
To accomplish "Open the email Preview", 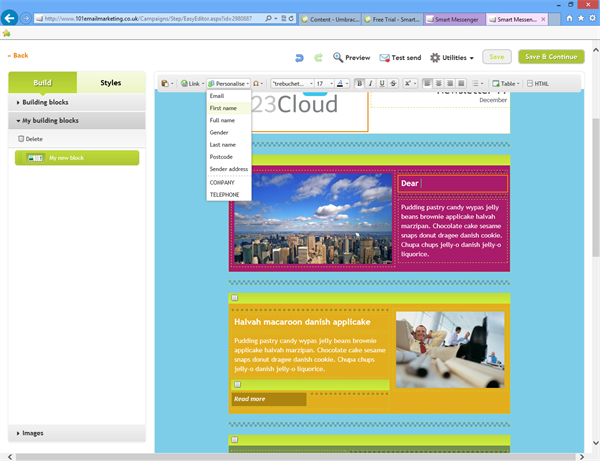I will pyautogui.click(x=351, y=58).
